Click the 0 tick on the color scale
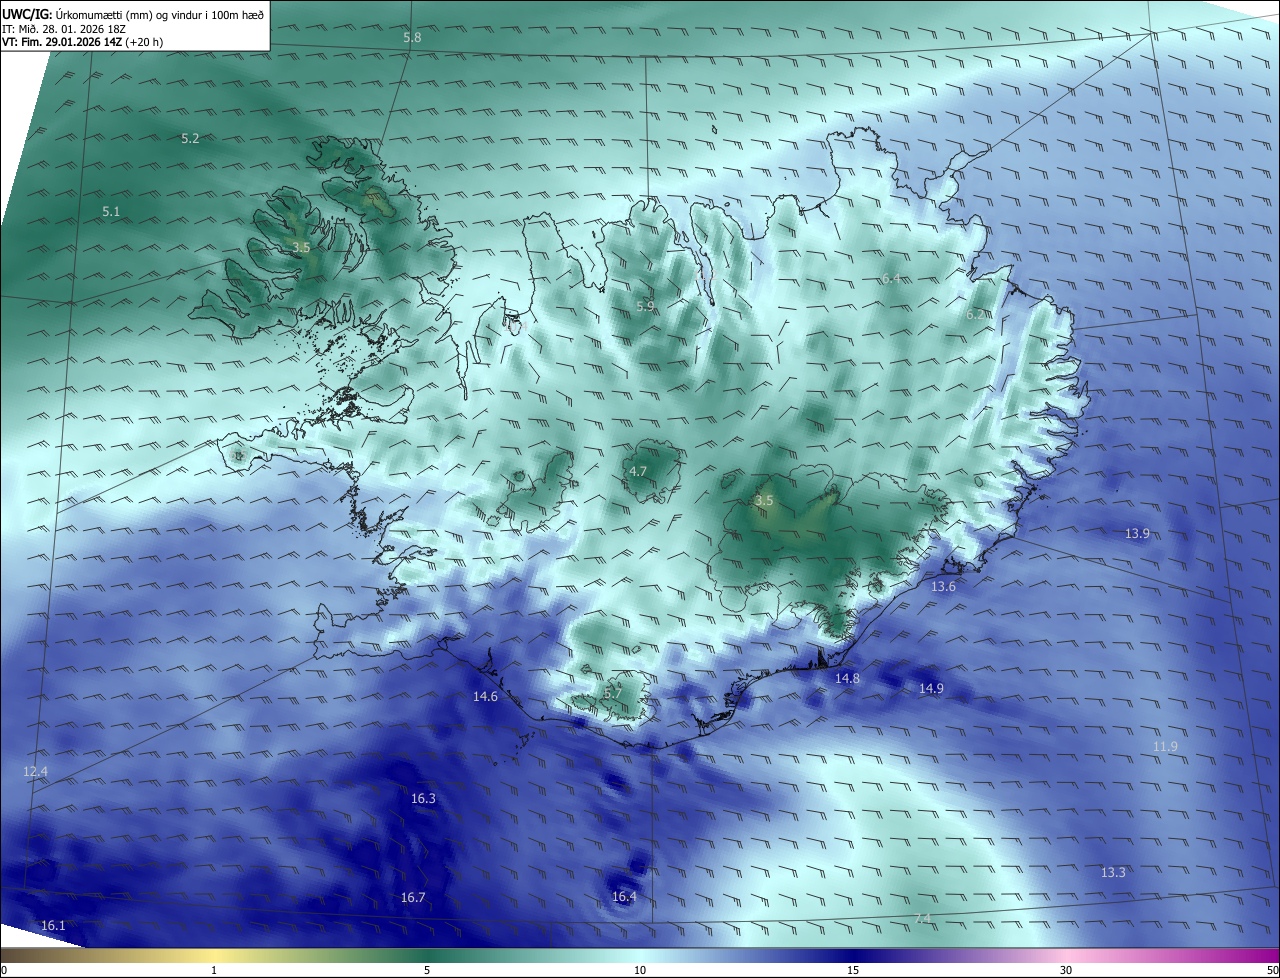Image resolution: width=1280 pixels, height=978 pixels. pos(3,970)
